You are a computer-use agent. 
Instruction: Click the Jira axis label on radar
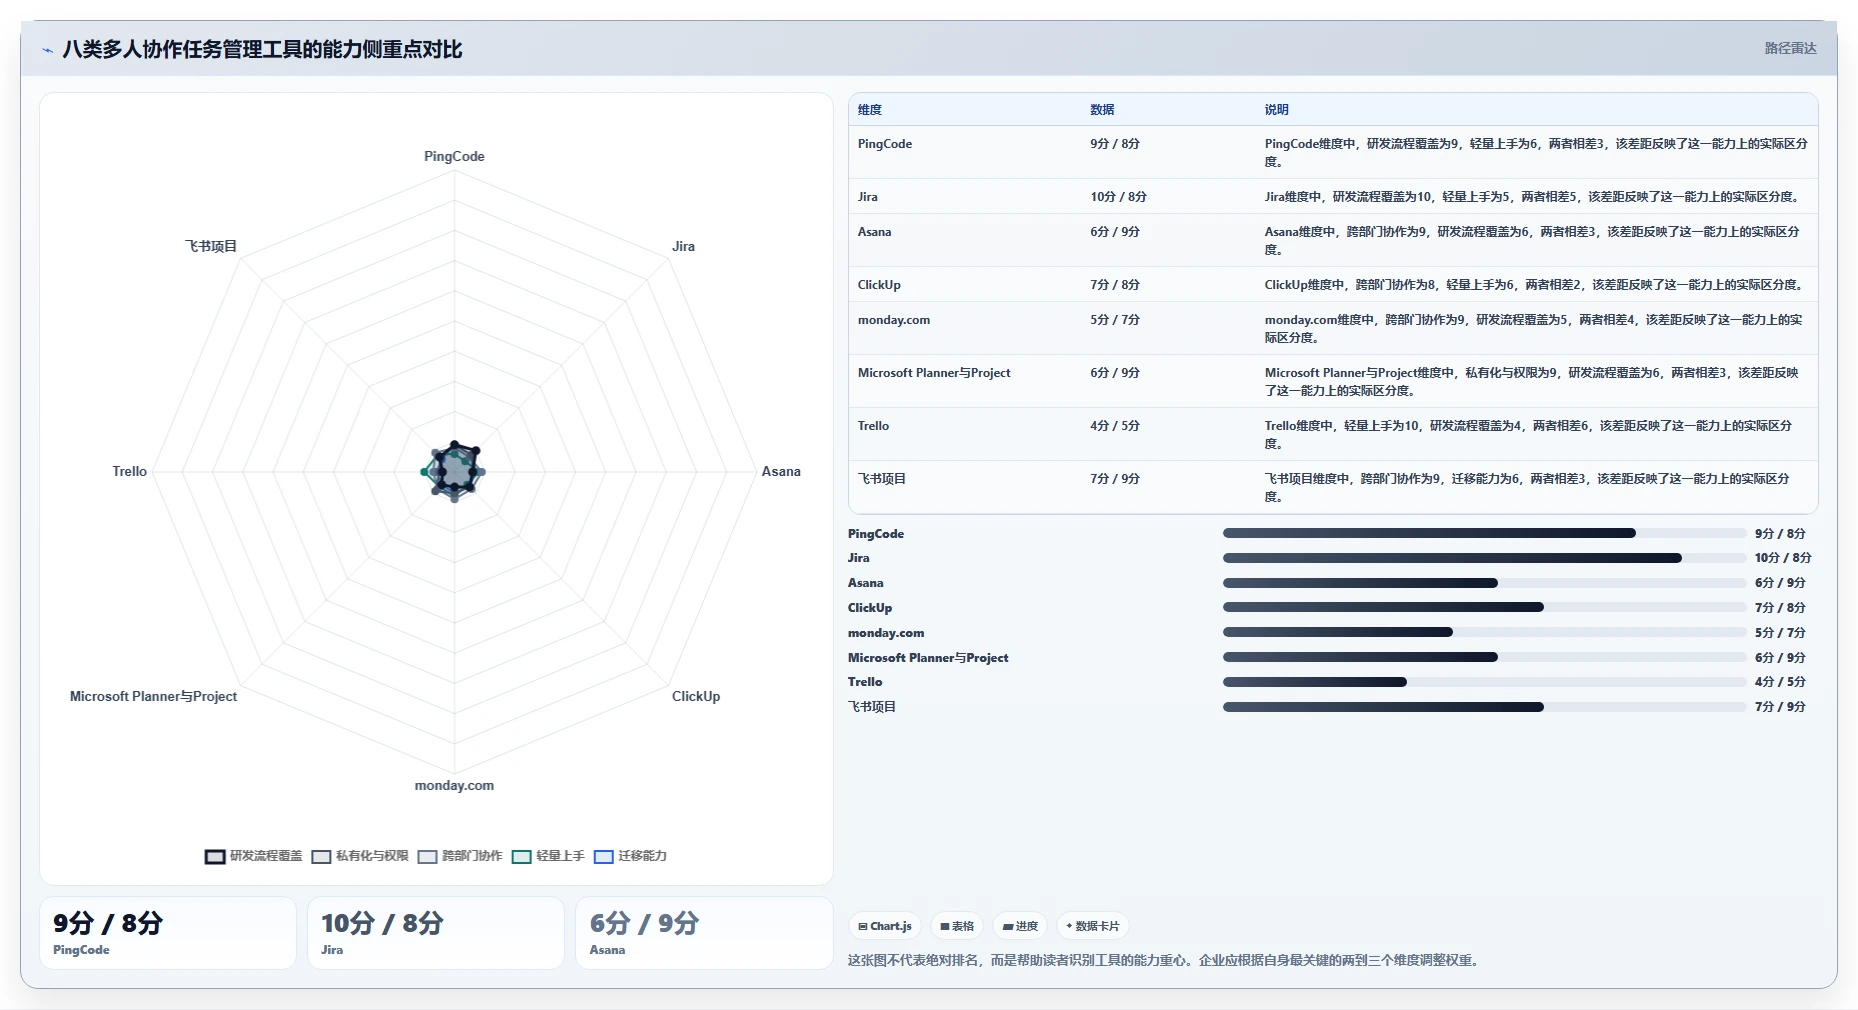click(683, 247)
